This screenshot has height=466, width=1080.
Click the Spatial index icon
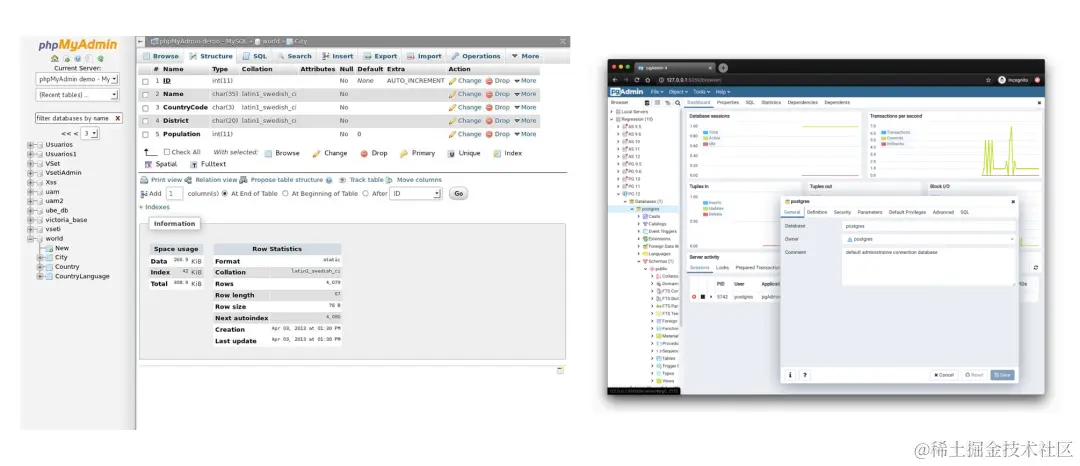(x=149, y=165)
